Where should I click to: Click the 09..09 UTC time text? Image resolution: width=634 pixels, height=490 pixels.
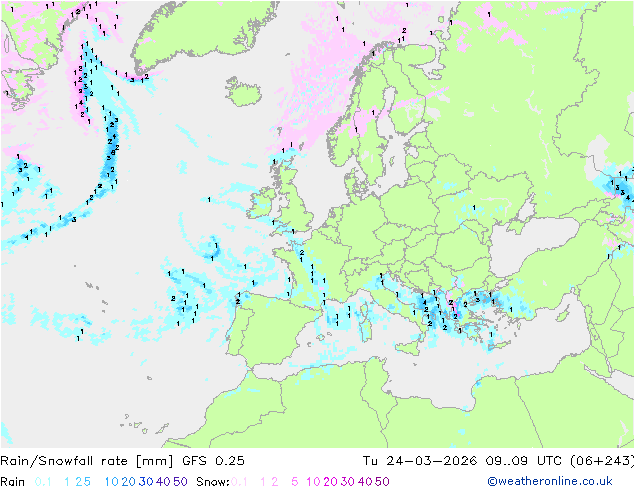(x=523, y=461)
